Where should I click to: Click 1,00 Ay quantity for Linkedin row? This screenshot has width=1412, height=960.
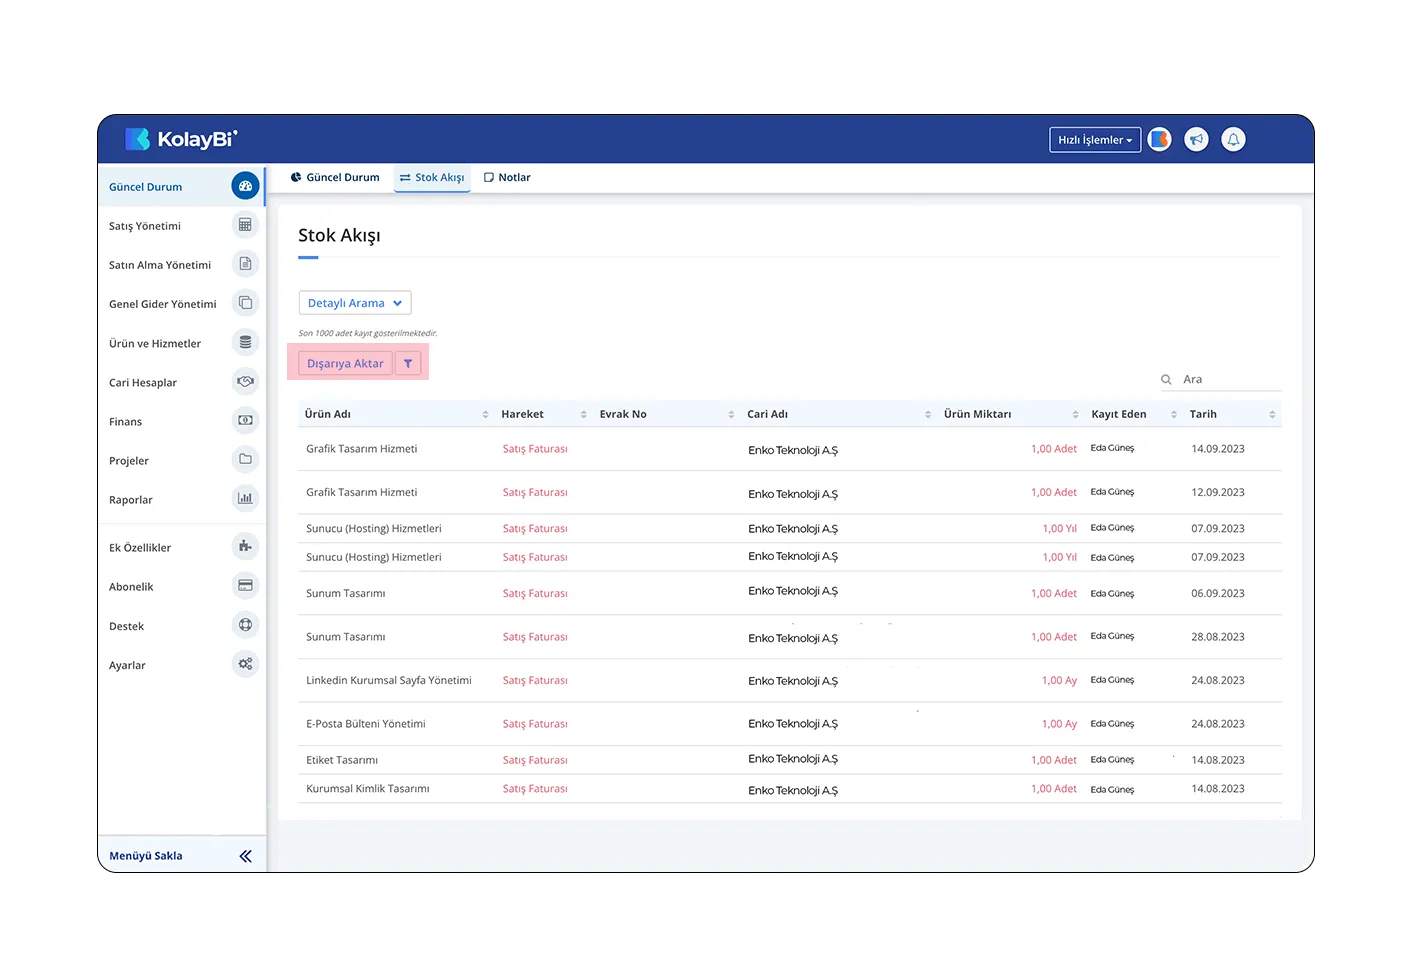[1059, 680]
